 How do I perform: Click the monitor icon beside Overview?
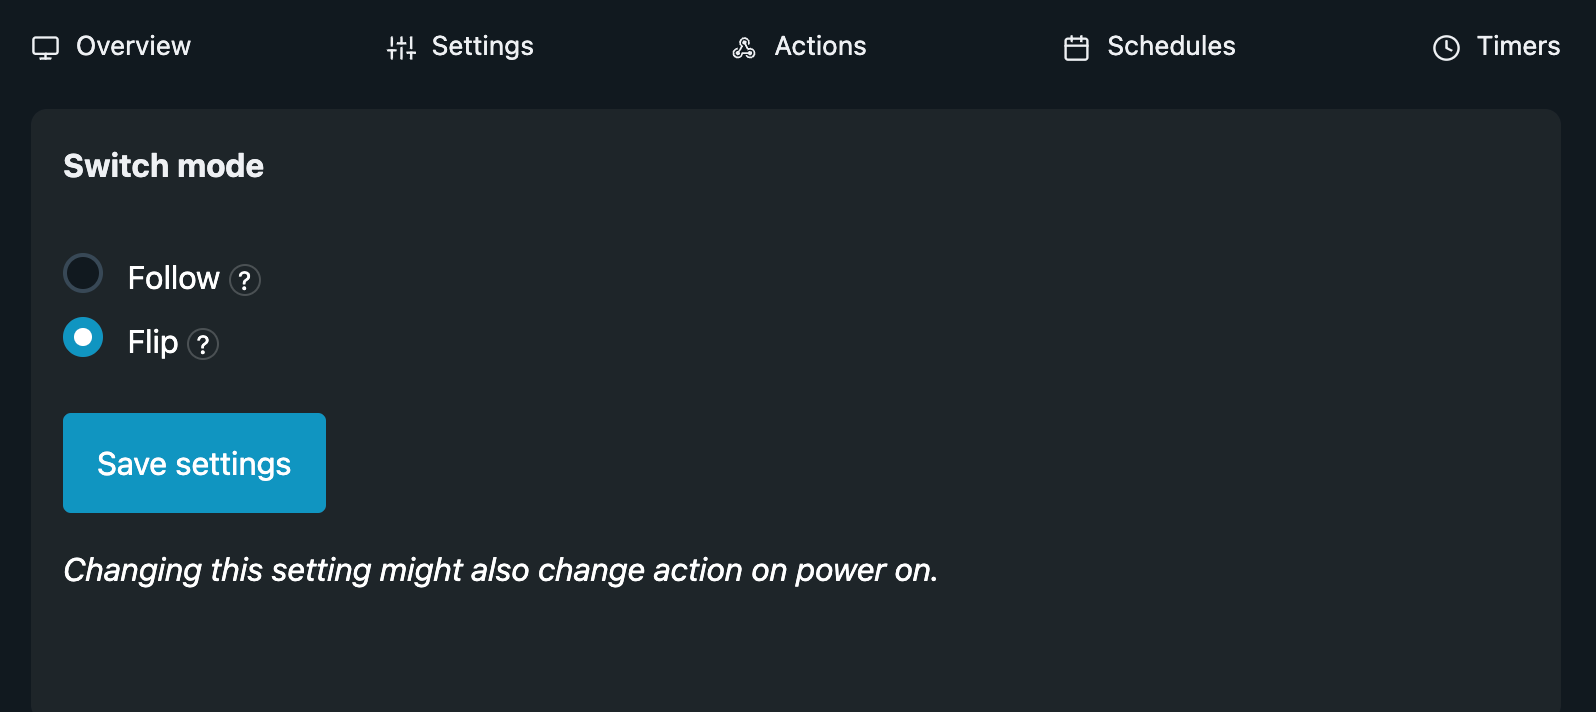click(x=46, y=47)
